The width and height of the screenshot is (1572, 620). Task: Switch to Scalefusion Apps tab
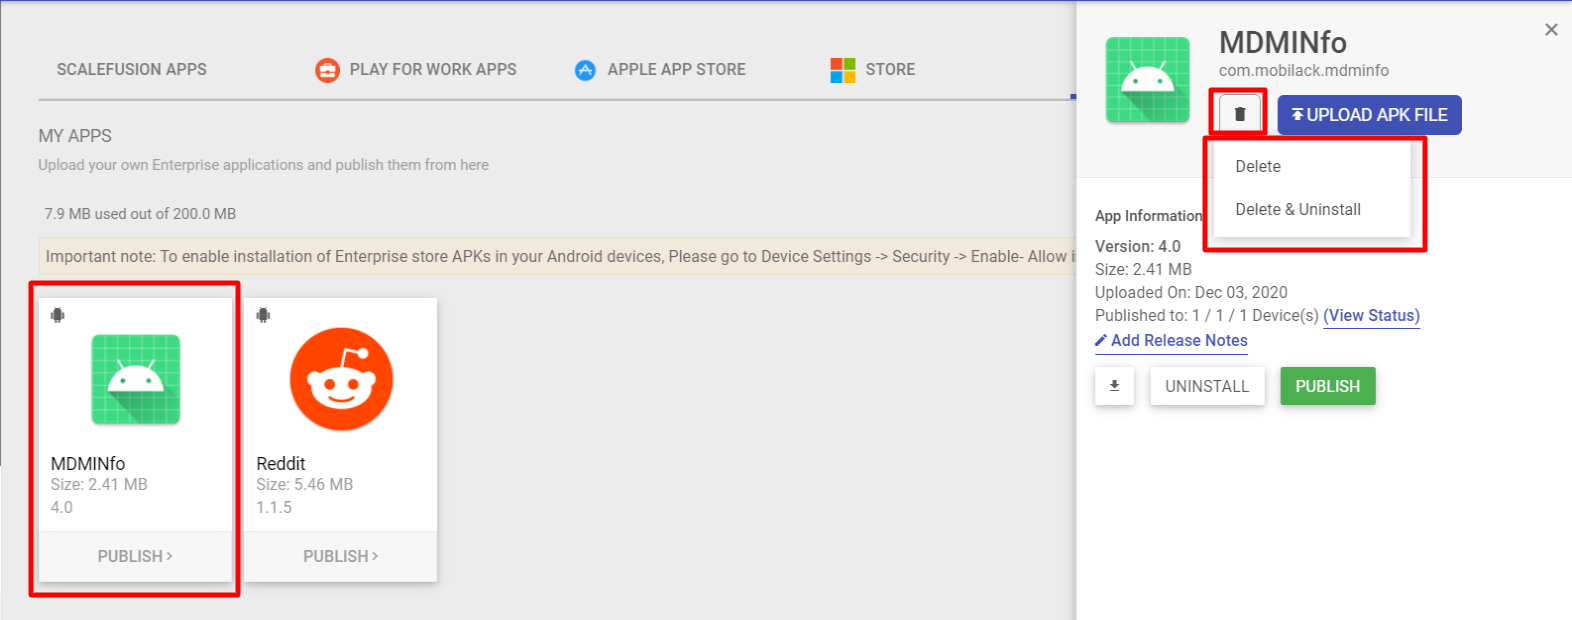coord(132,69)
